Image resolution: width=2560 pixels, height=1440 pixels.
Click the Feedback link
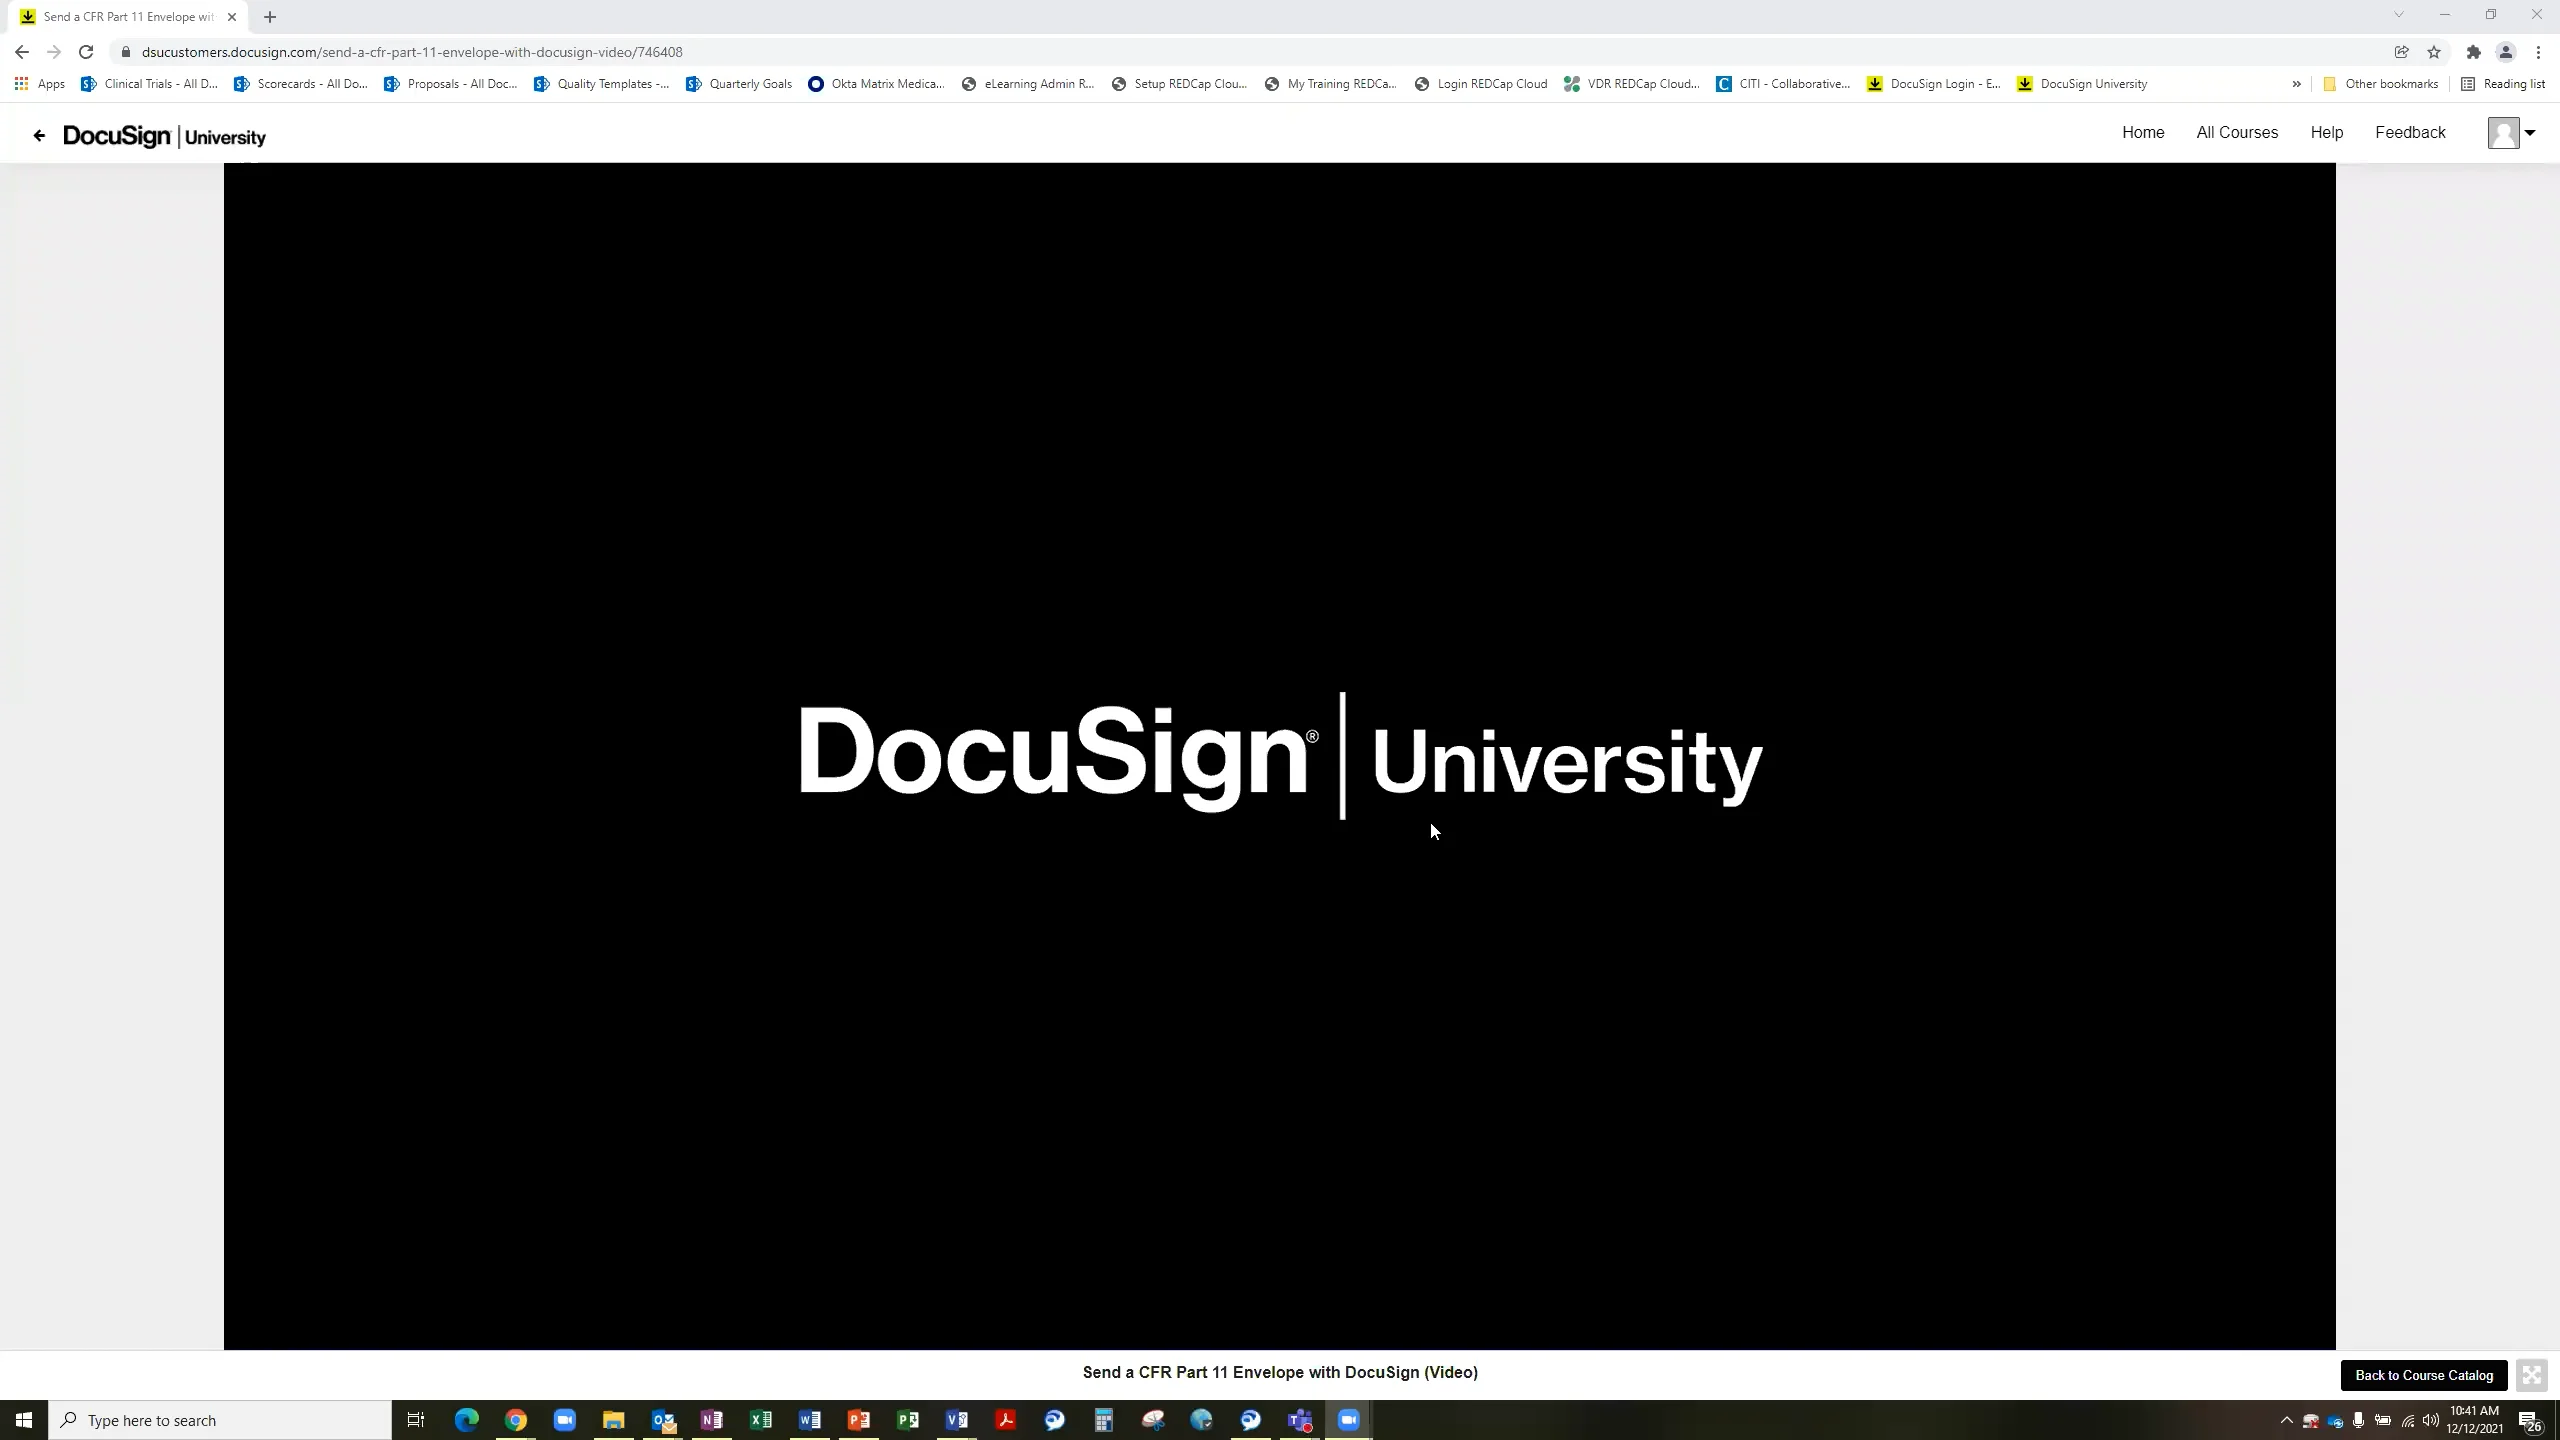[x=2409, y=132]
